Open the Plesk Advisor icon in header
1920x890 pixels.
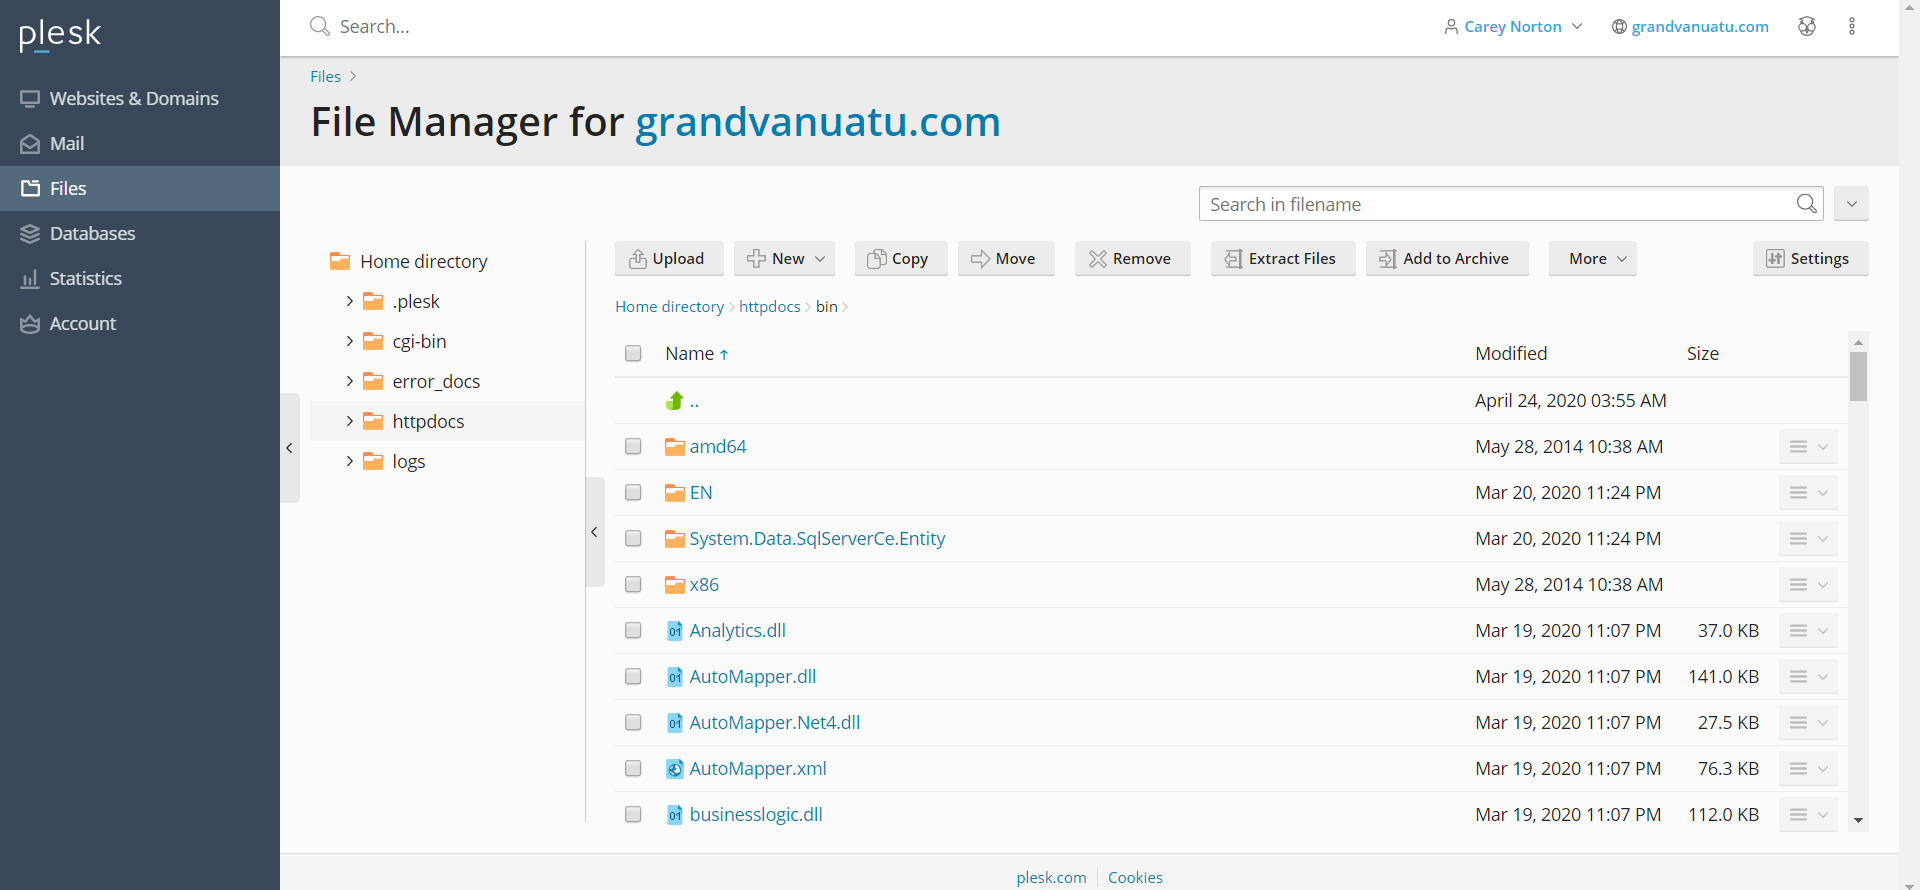1807,26
